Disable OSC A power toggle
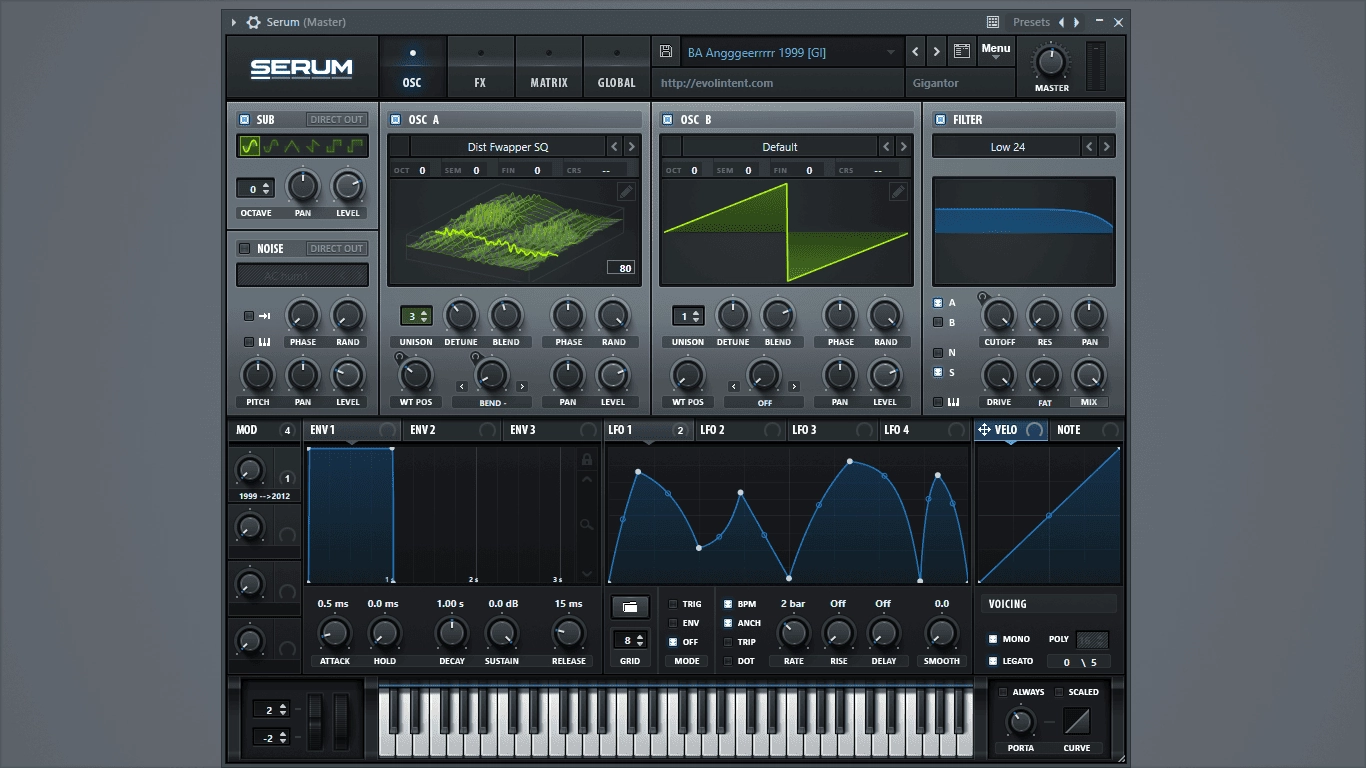This screenshot has height=768, width=1366. point(395,120)
